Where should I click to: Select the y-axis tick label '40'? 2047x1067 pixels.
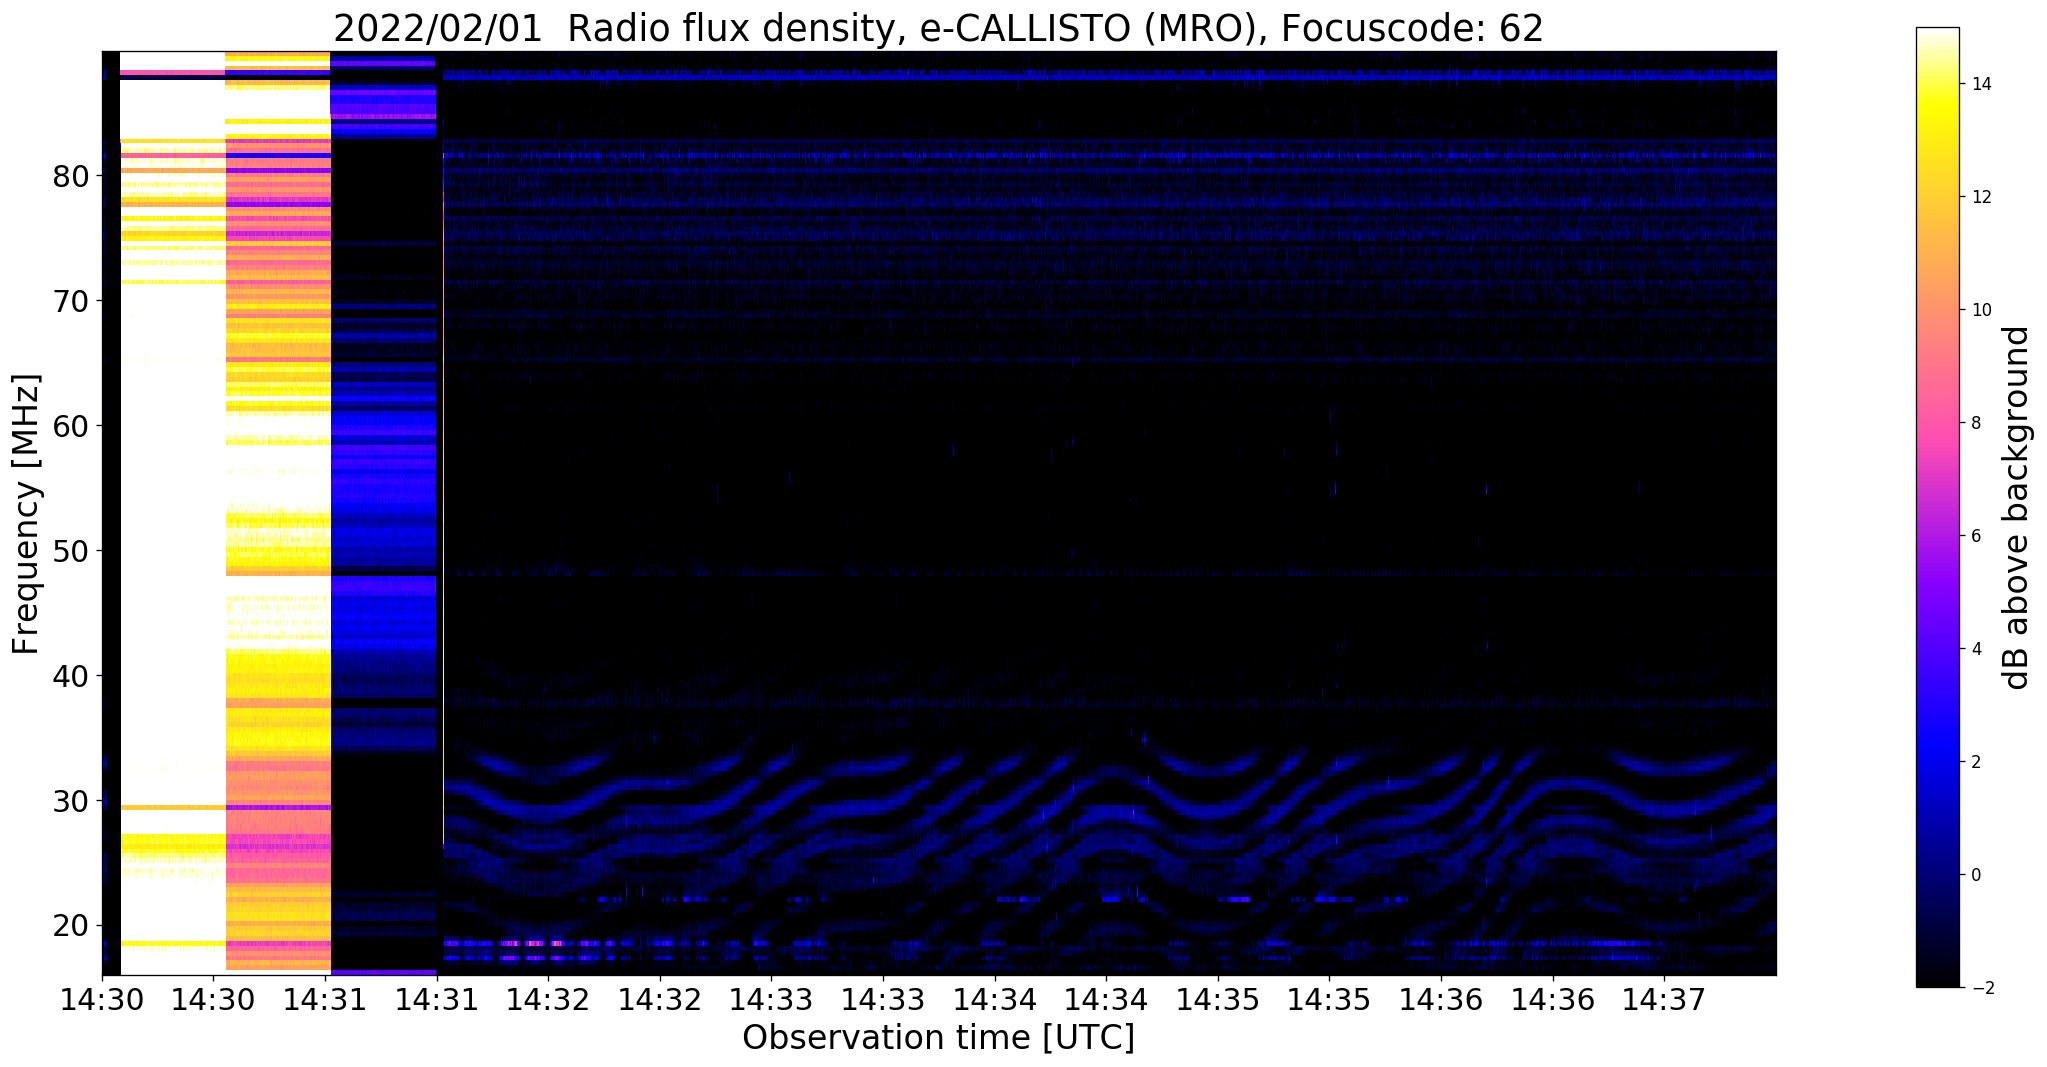point(70,677)
